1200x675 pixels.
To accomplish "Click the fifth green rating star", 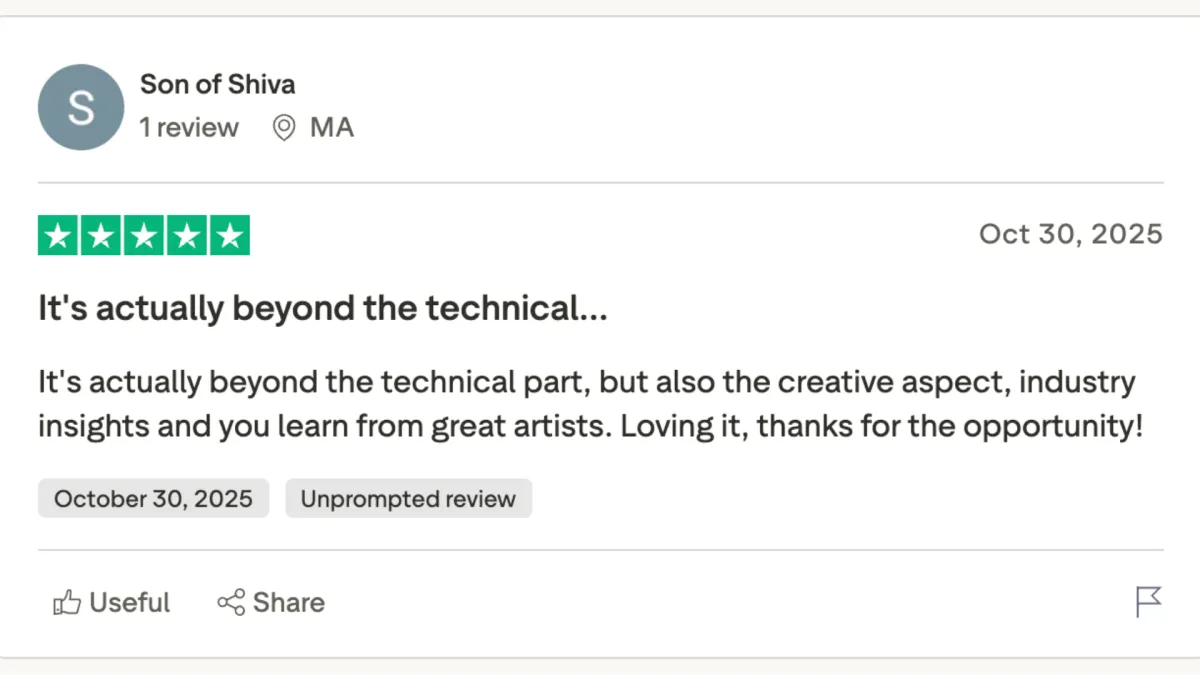I will pos(230,236).
